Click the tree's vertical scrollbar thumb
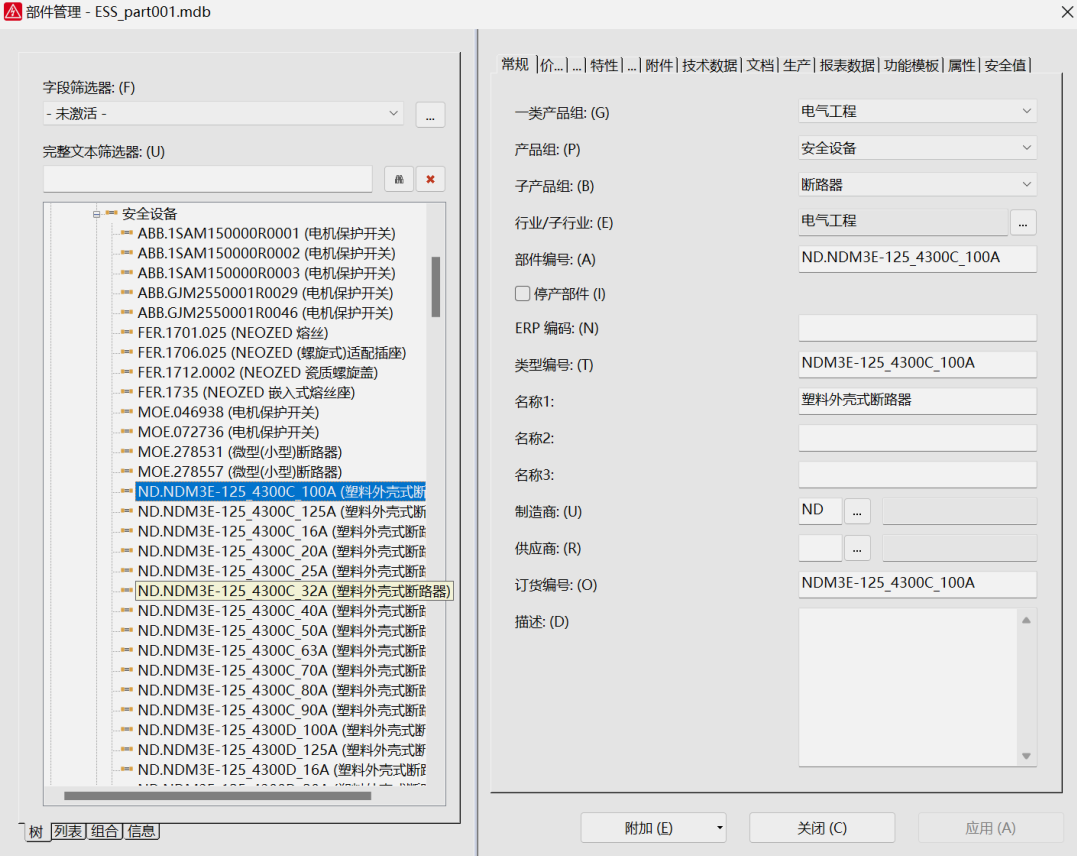This screenshot has height=856, width=1077. pyautogui.click(x=435, y=286)
